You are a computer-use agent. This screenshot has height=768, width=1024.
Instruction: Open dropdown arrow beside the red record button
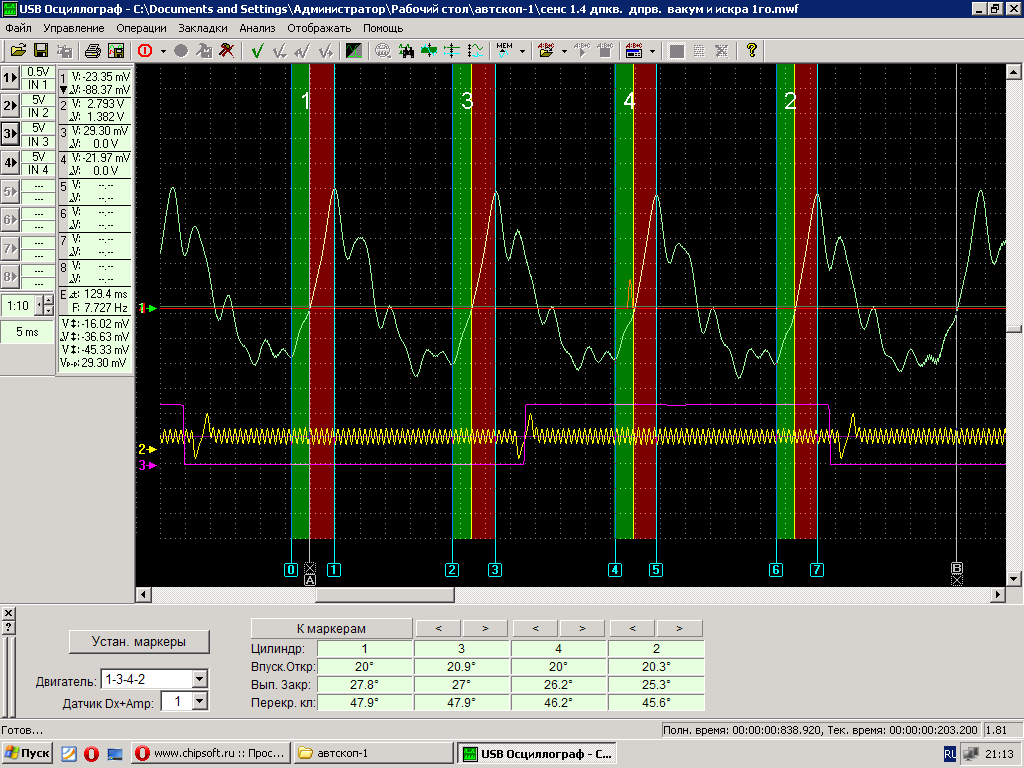coord(163,50)
